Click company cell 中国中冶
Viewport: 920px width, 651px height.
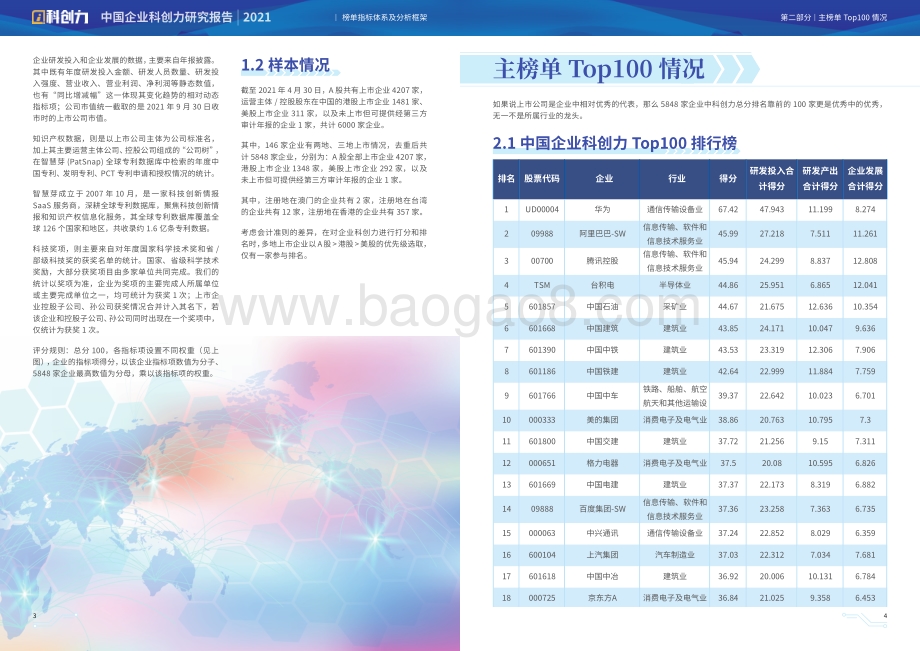602,577
